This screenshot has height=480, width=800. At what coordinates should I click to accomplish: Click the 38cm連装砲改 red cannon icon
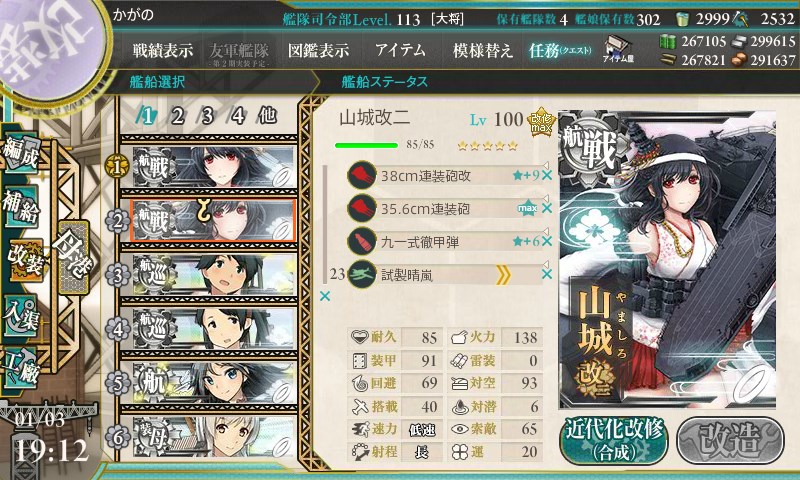coord(361,175)
